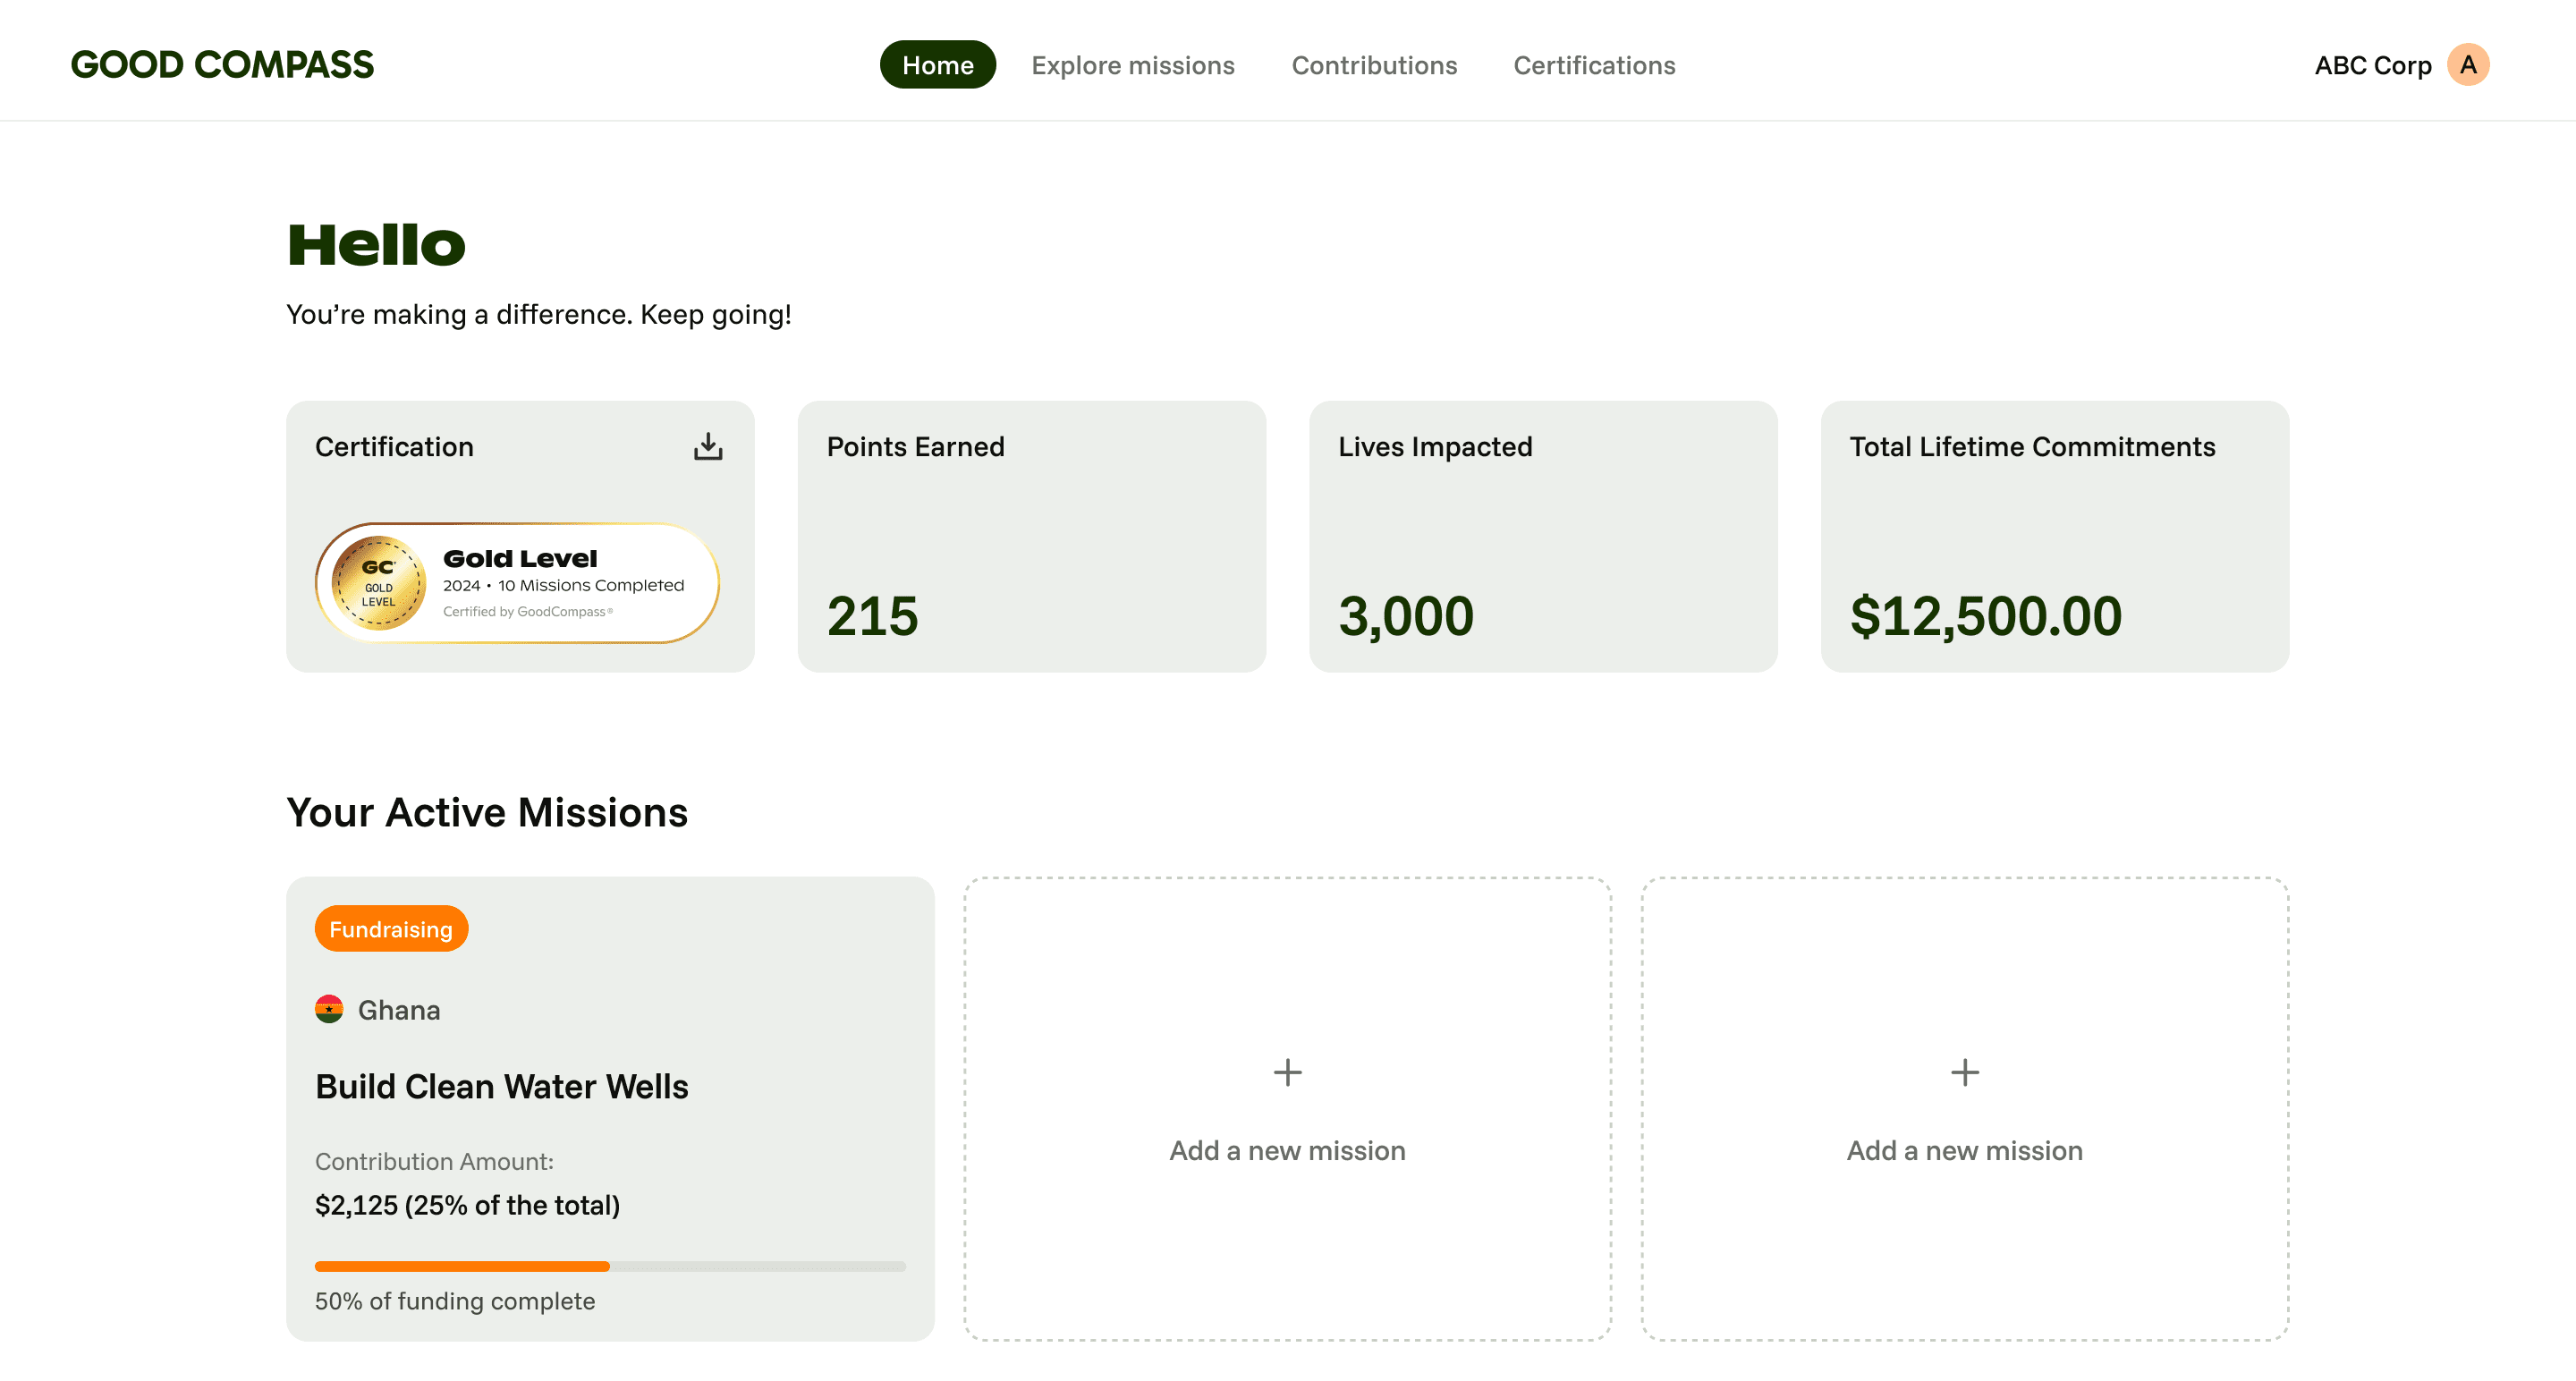Screen dimensions: 2576x1381
Task: Click the orange 'A' profile avatar
Action: point(2467,65)
